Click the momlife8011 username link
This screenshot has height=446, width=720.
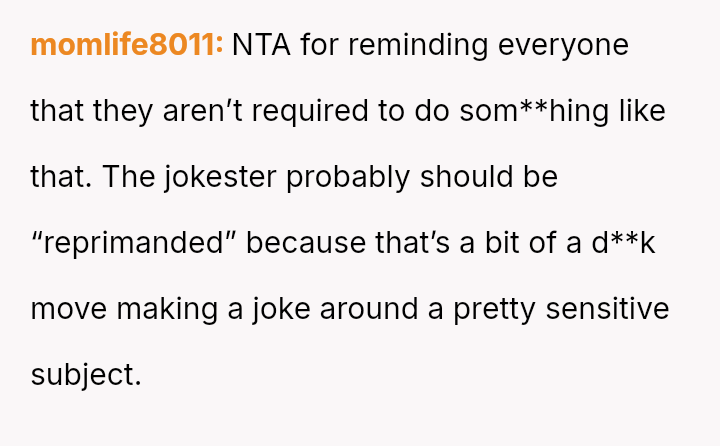pyautogui.click(x=127, y=45)
